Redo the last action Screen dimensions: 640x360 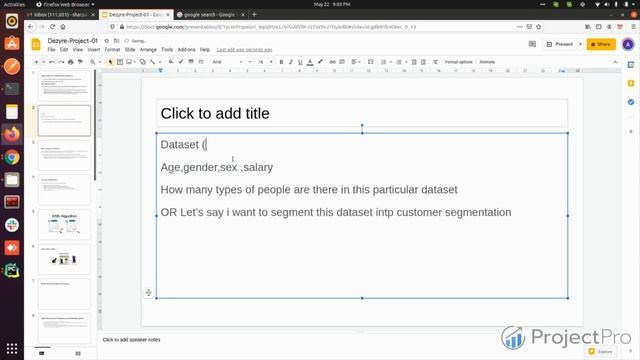pos(61,62)
